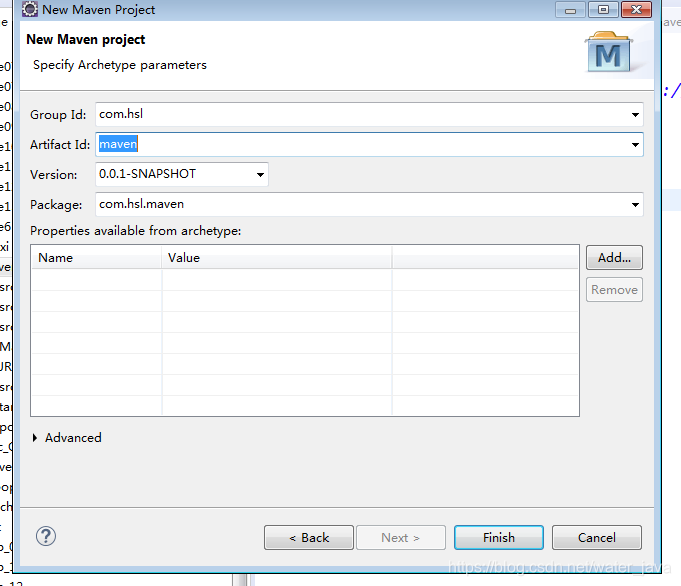The width and height of the screenshot is (681, 586).
Task: Click the Version combo text 0.0.1-SNAPSHOT
Action: point(147,174)
